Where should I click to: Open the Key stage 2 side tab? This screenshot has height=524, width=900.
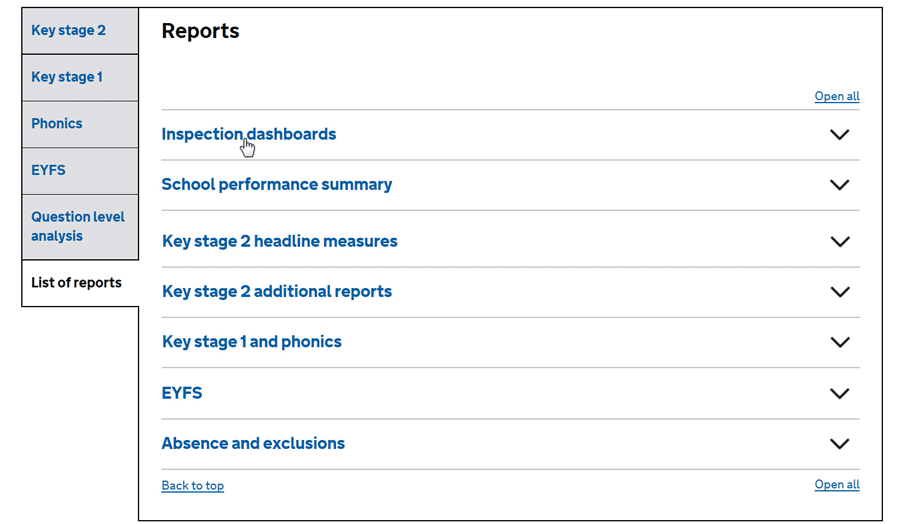80,30
